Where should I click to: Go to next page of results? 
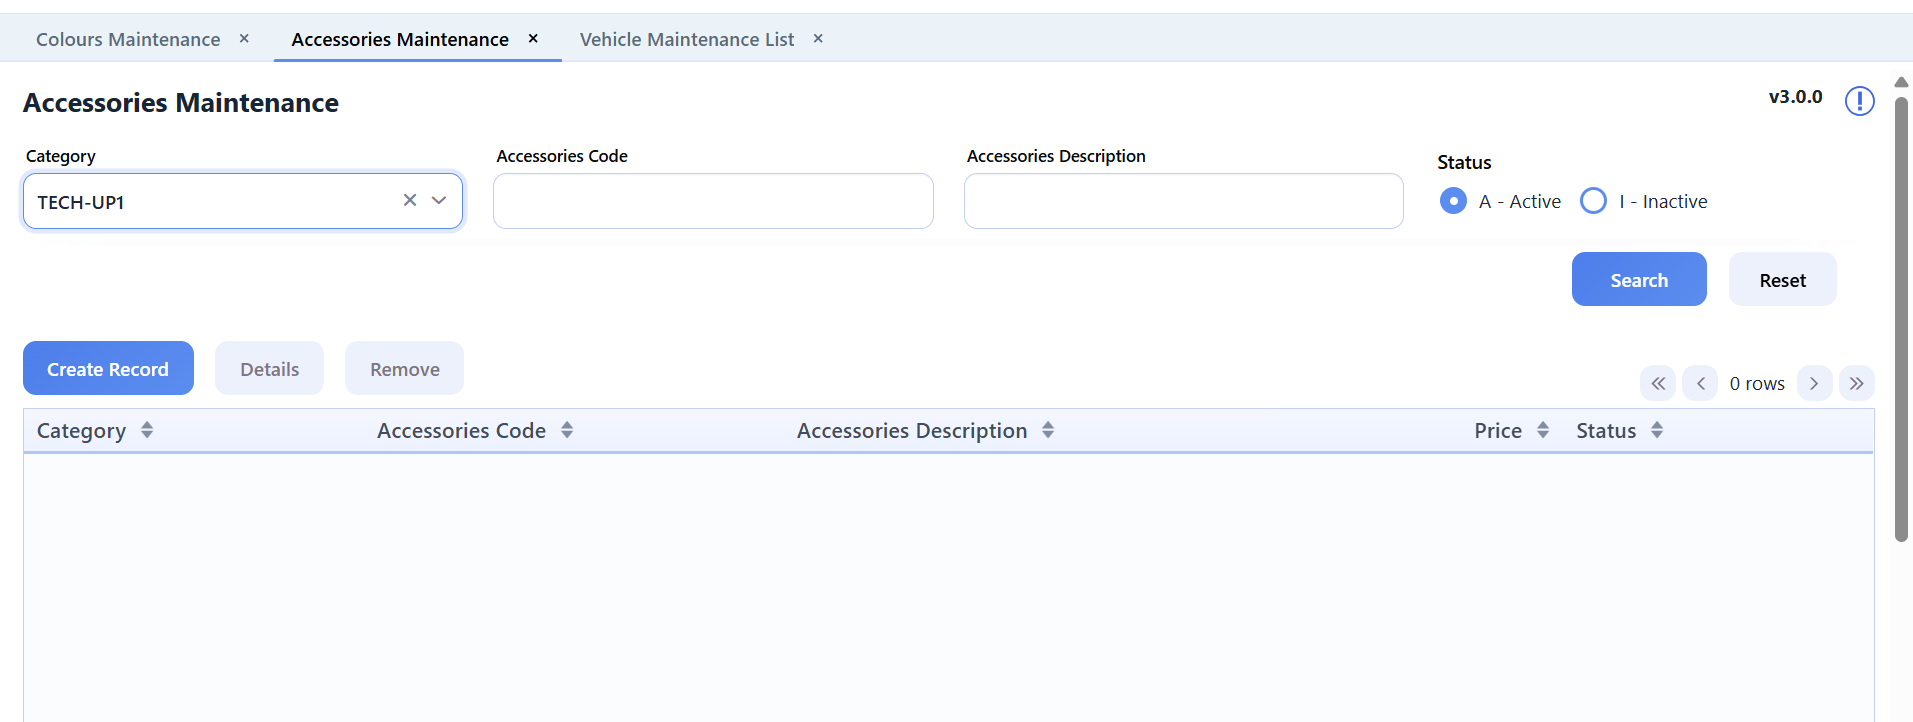click(x=1814, y=383)
